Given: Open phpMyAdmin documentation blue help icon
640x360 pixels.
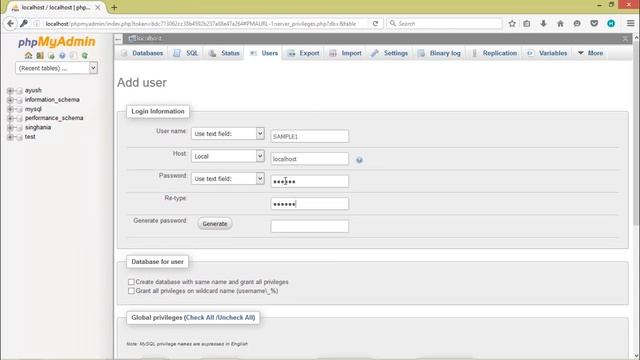Looking at the screenshot, I should (x=62, y=56).
